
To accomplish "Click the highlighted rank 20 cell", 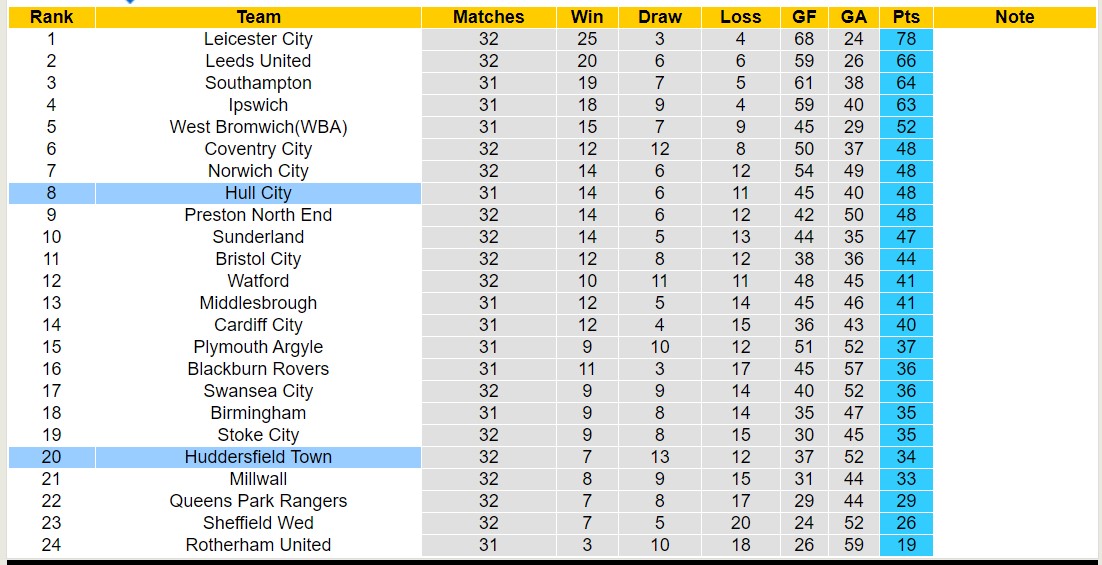I will click(x=51, y=457).
